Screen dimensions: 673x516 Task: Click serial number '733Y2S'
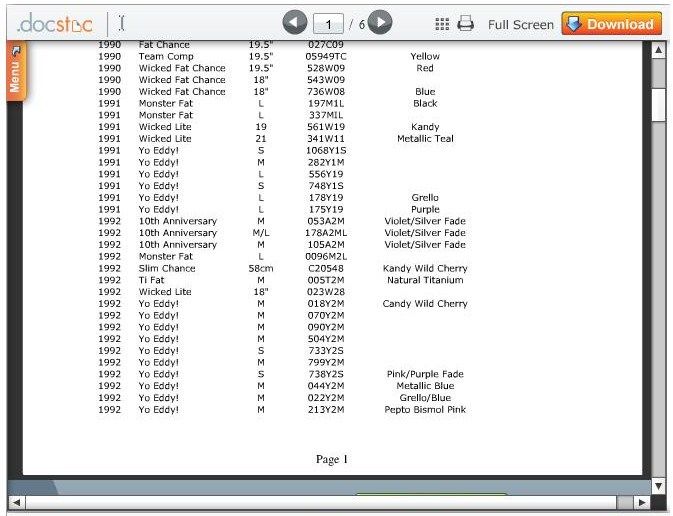pos(326,351)
